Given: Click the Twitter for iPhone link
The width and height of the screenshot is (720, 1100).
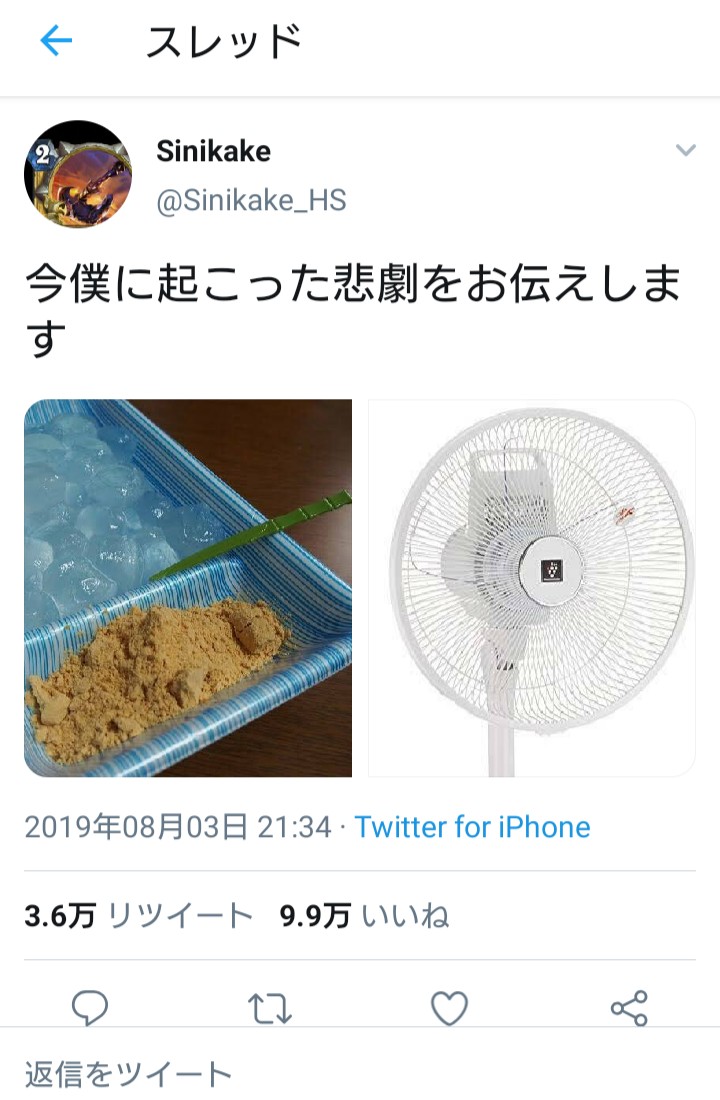Looking at the screenshot, I should click(x=472, y=826).
